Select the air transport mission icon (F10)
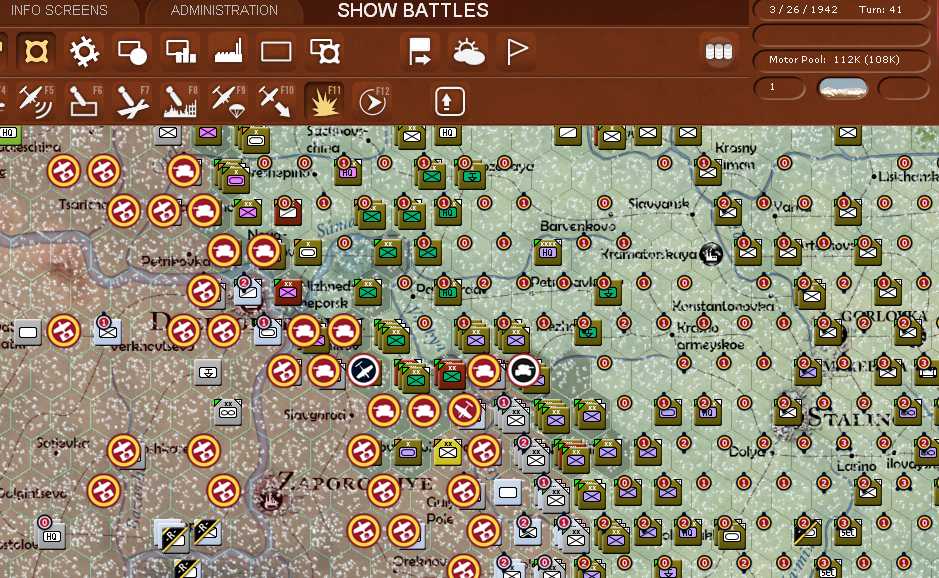The image size is (939, 578). [x=277, y=101]
